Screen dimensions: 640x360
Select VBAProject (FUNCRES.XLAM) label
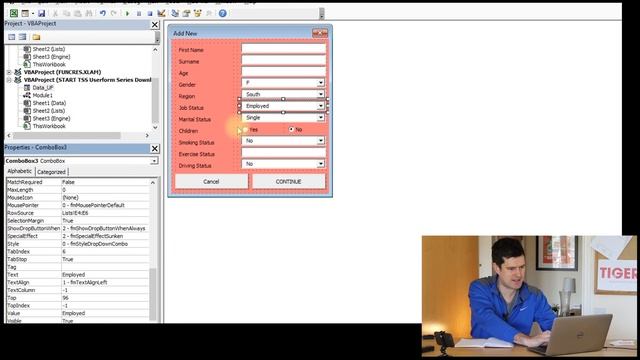tap(62, 72)
